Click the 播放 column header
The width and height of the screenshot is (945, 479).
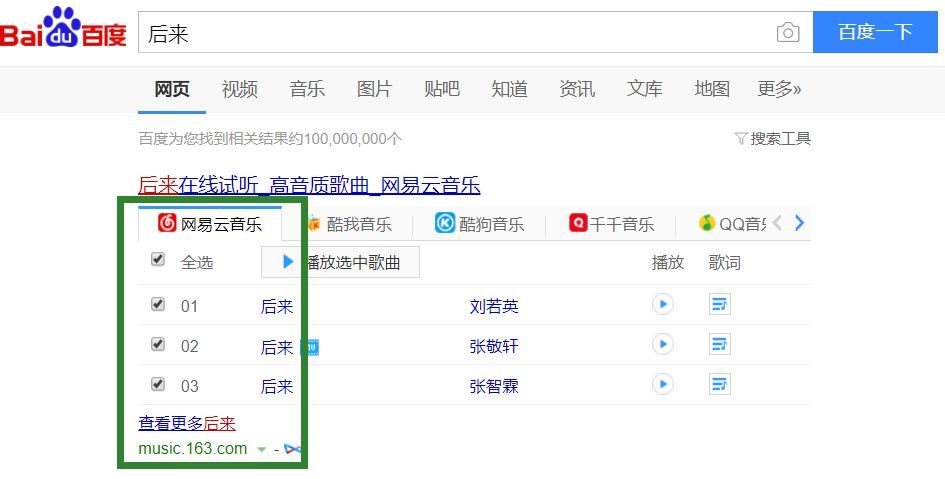pyautogui.click(x=668, y=263)
